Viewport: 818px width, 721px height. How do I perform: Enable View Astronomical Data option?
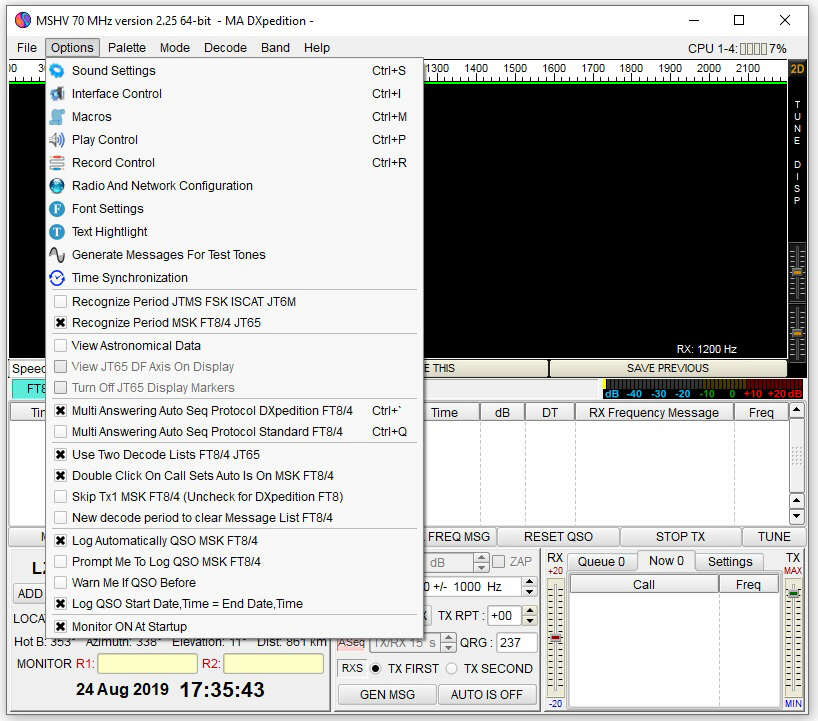tap(61, 345)
